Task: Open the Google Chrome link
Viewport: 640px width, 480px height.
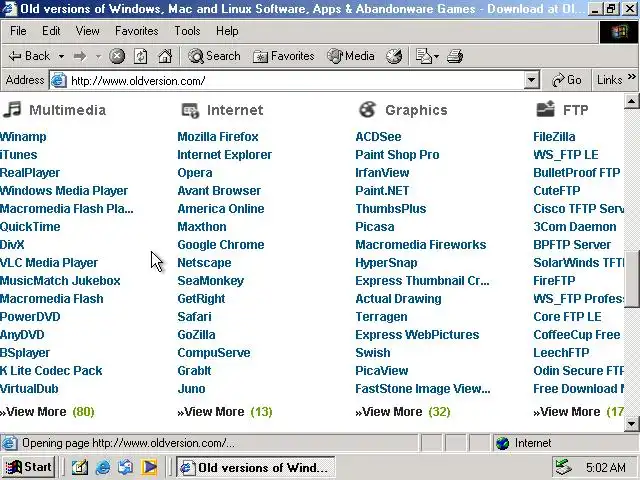Action: point(221,244)
